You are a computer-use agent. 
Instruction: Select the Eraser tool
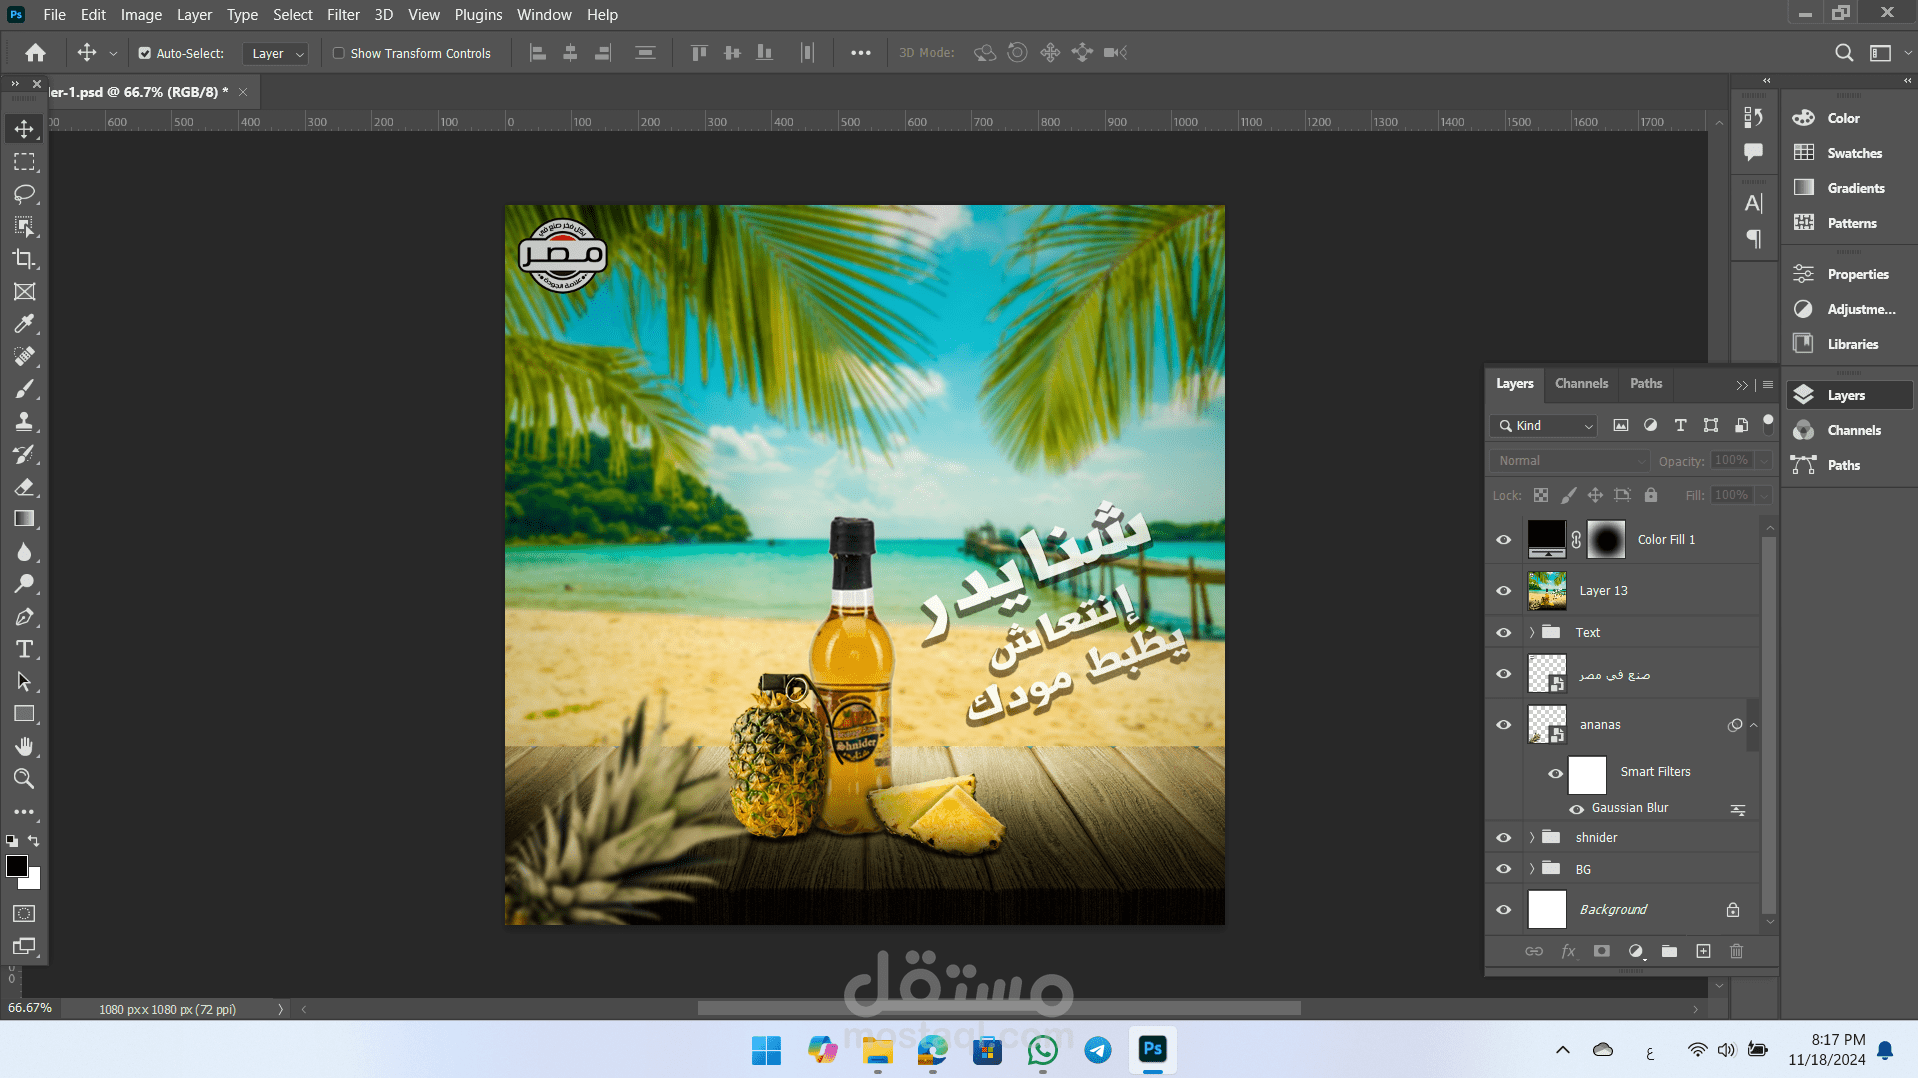pos(24,487)
